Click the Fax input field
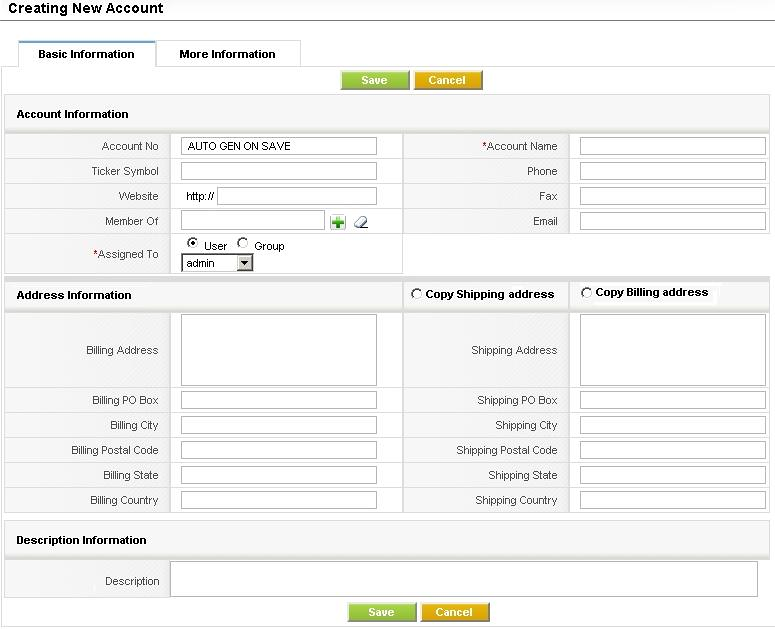The height and width of the screenshot is (629, 775). click(673, 196)
